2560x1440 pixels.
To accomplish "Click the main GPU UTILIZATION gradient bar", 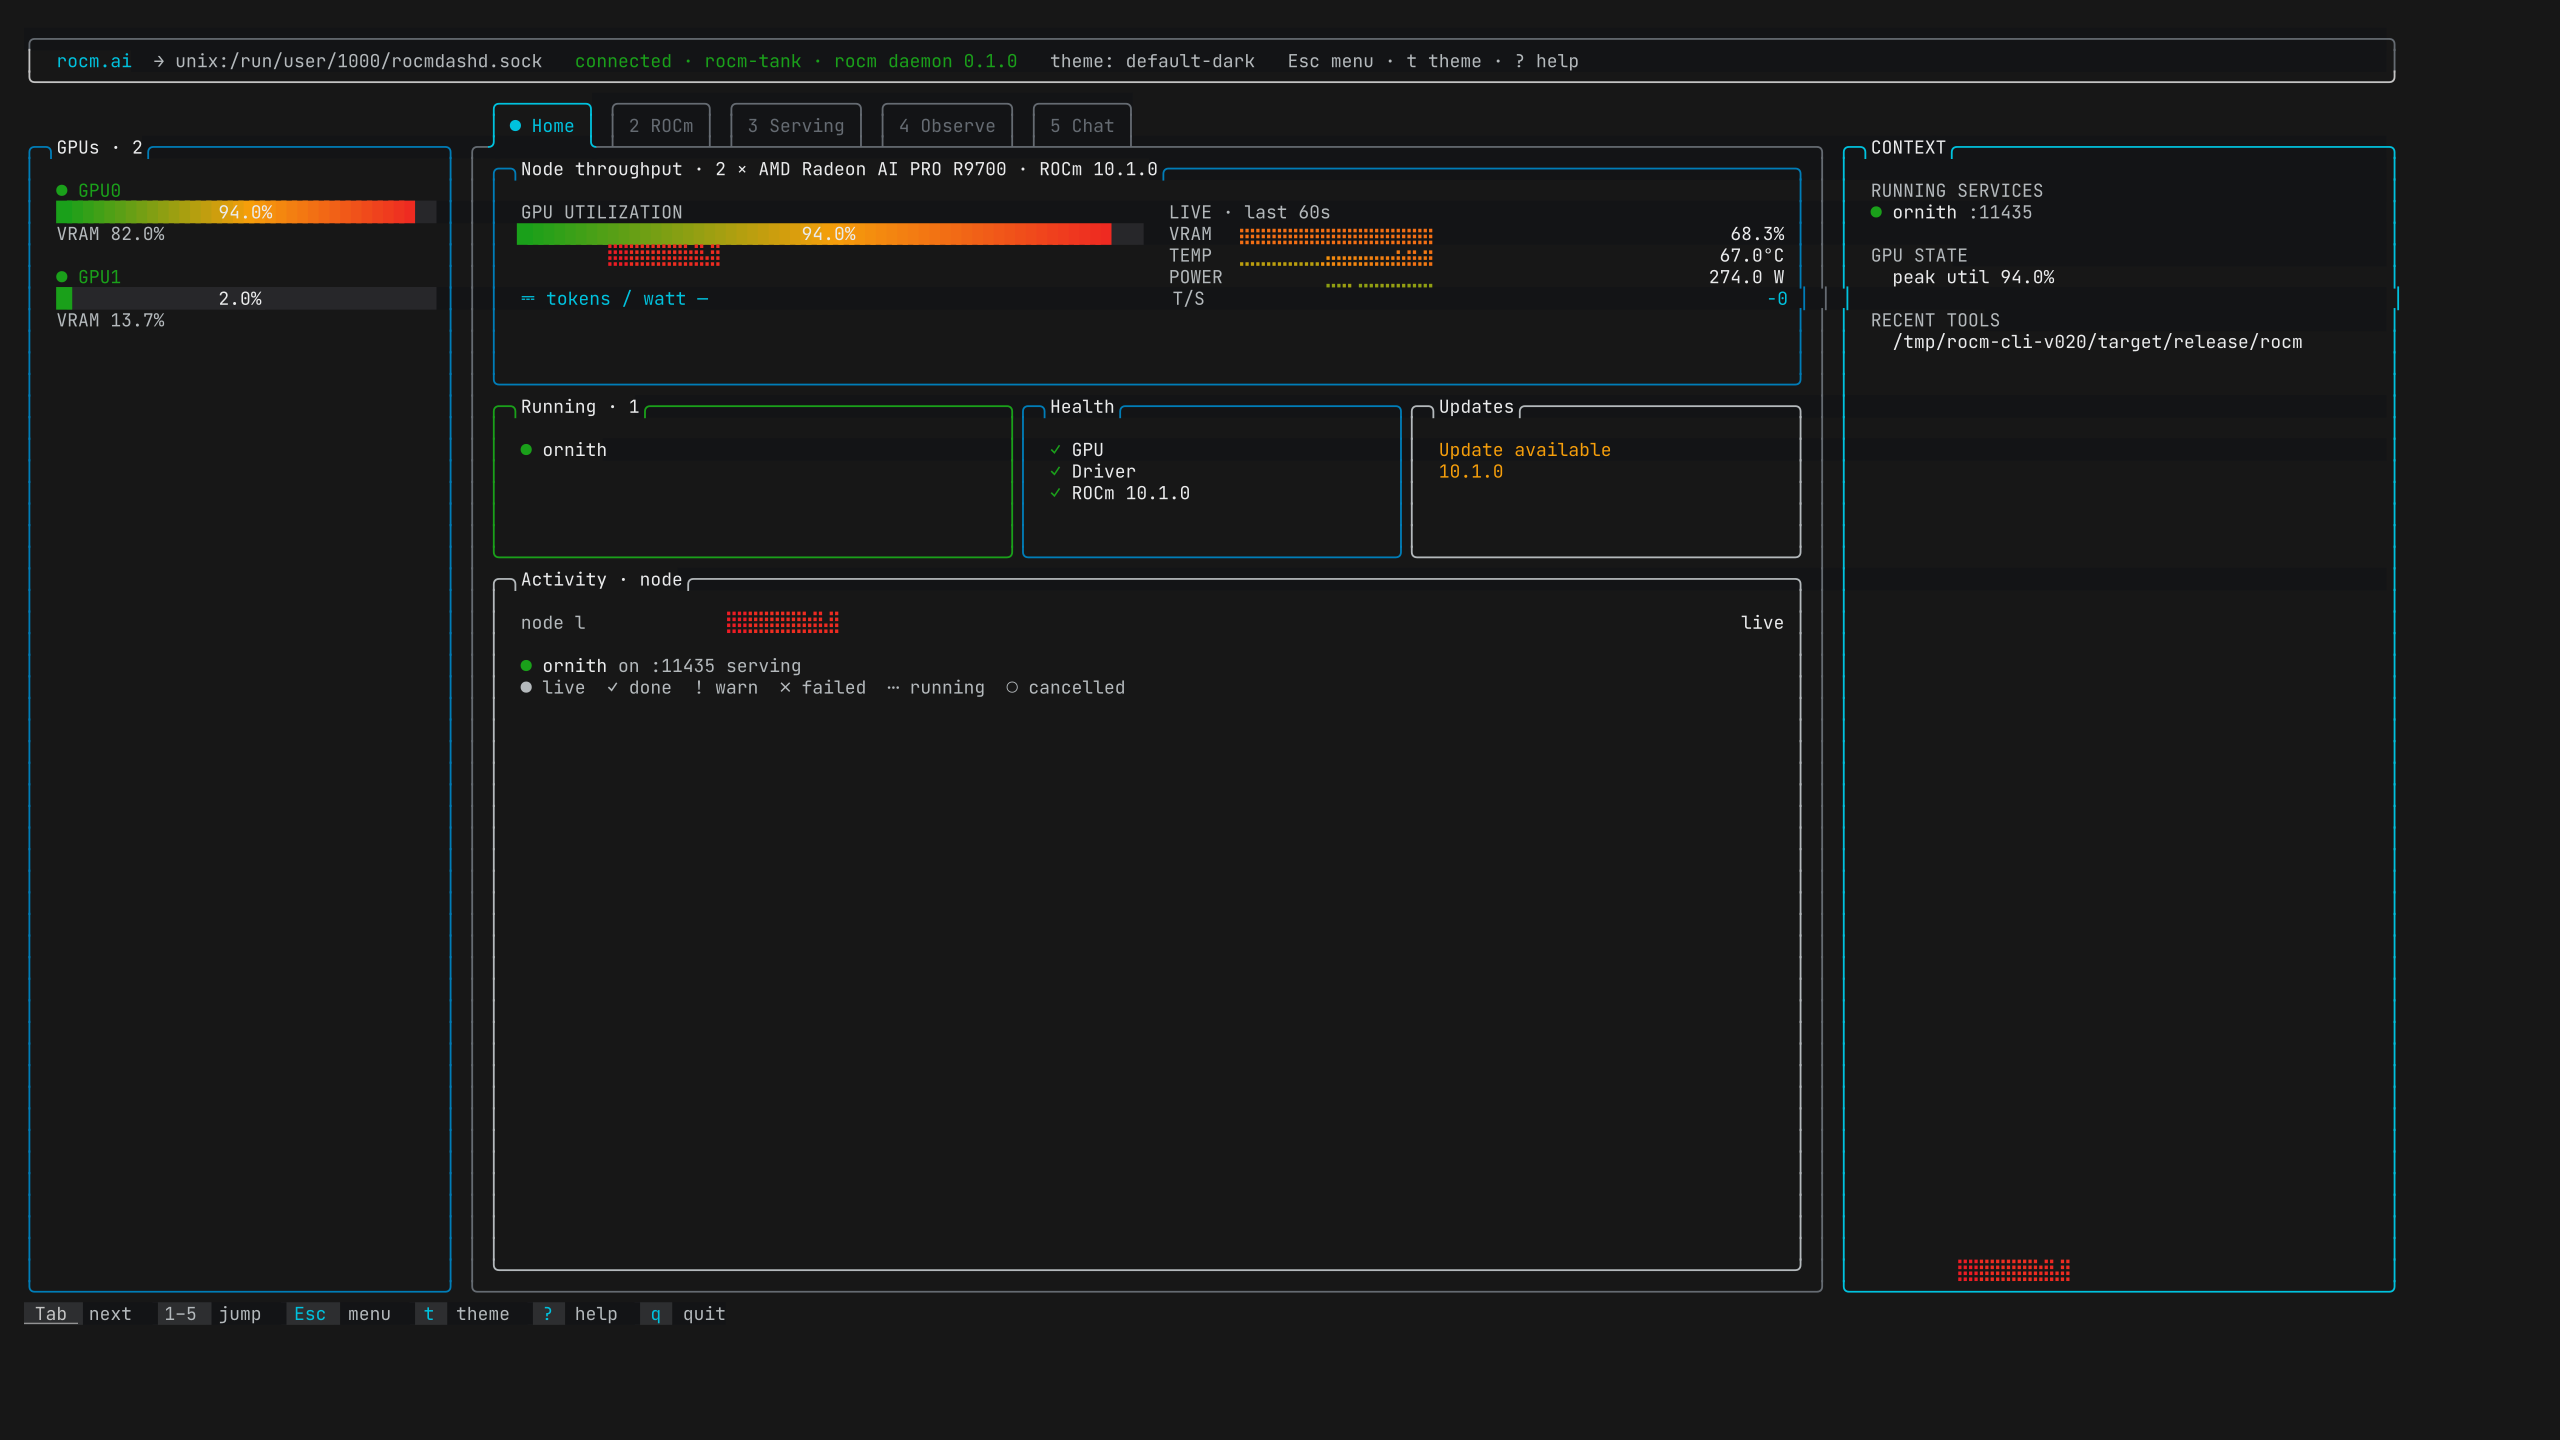I will (829, 234).
